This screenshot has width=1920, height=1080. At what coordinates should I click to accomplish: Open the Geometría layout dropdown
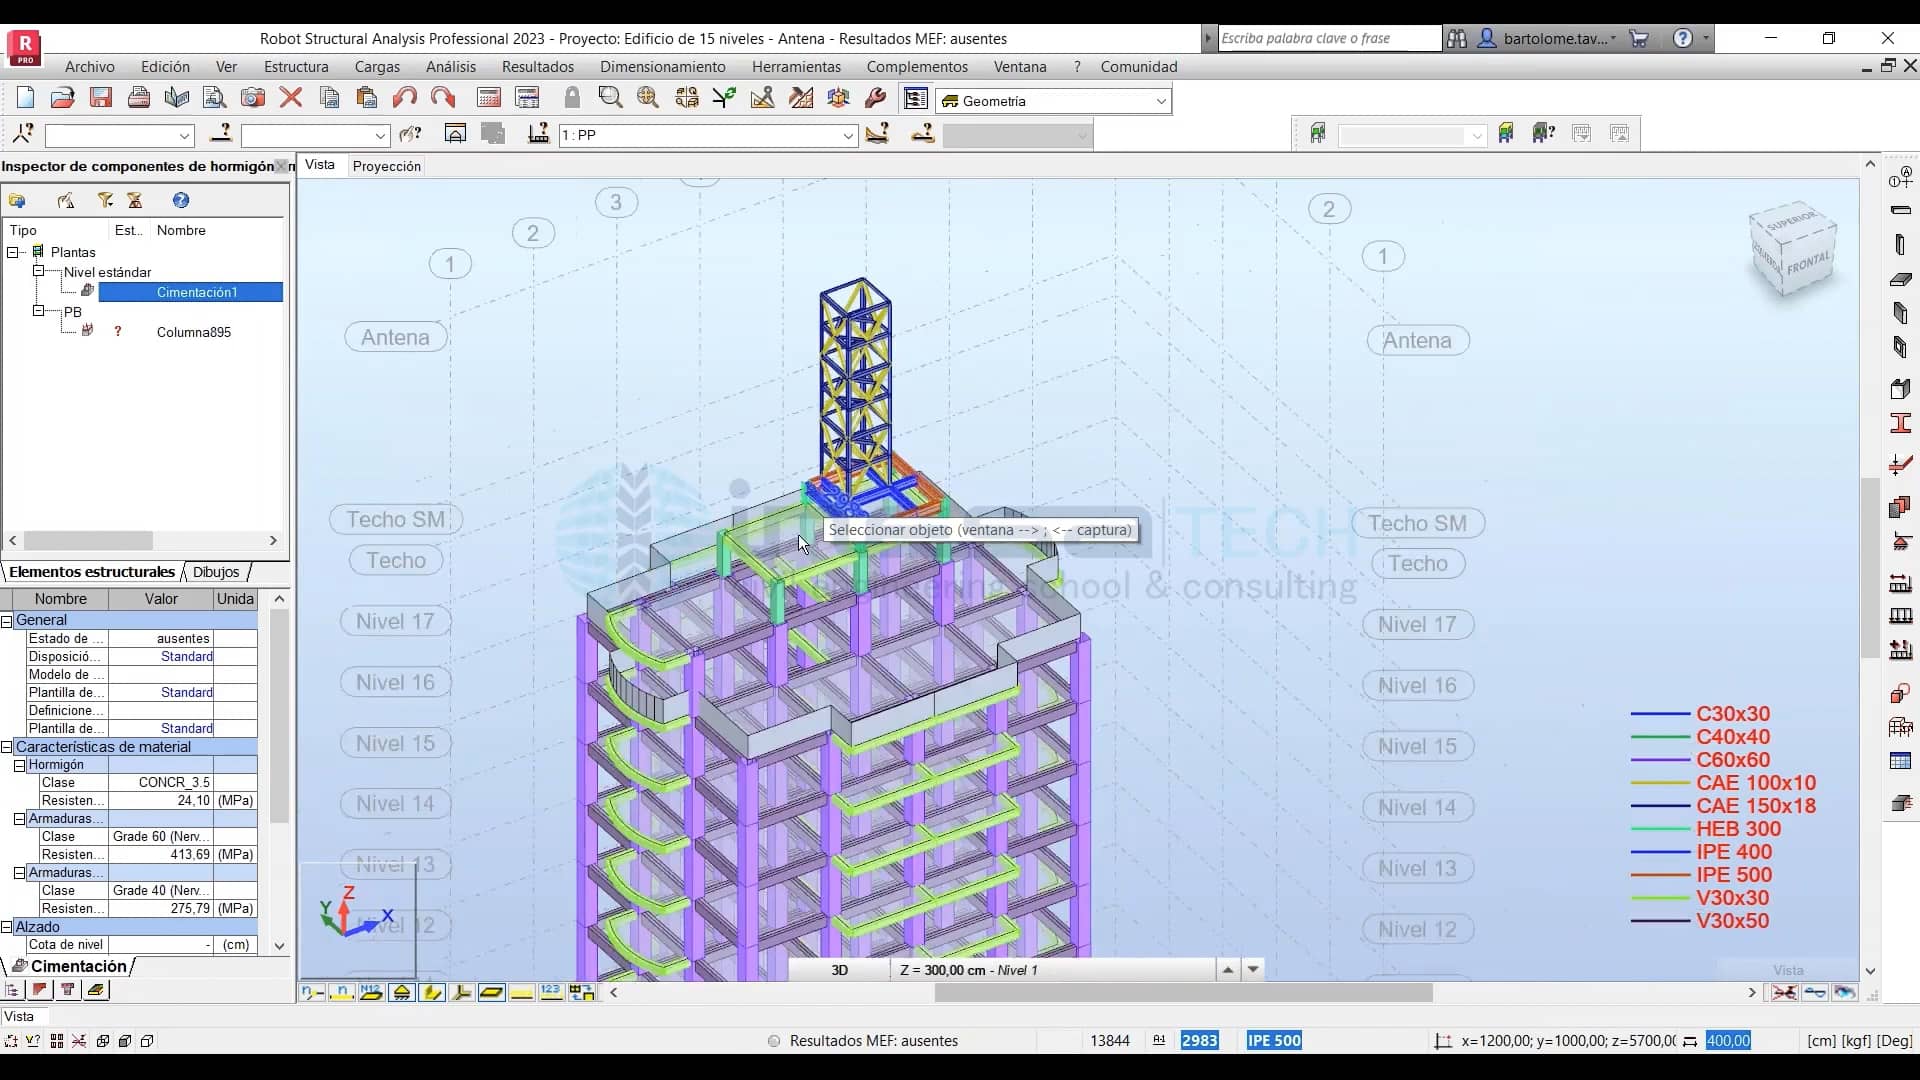(x=1159, y=100)
